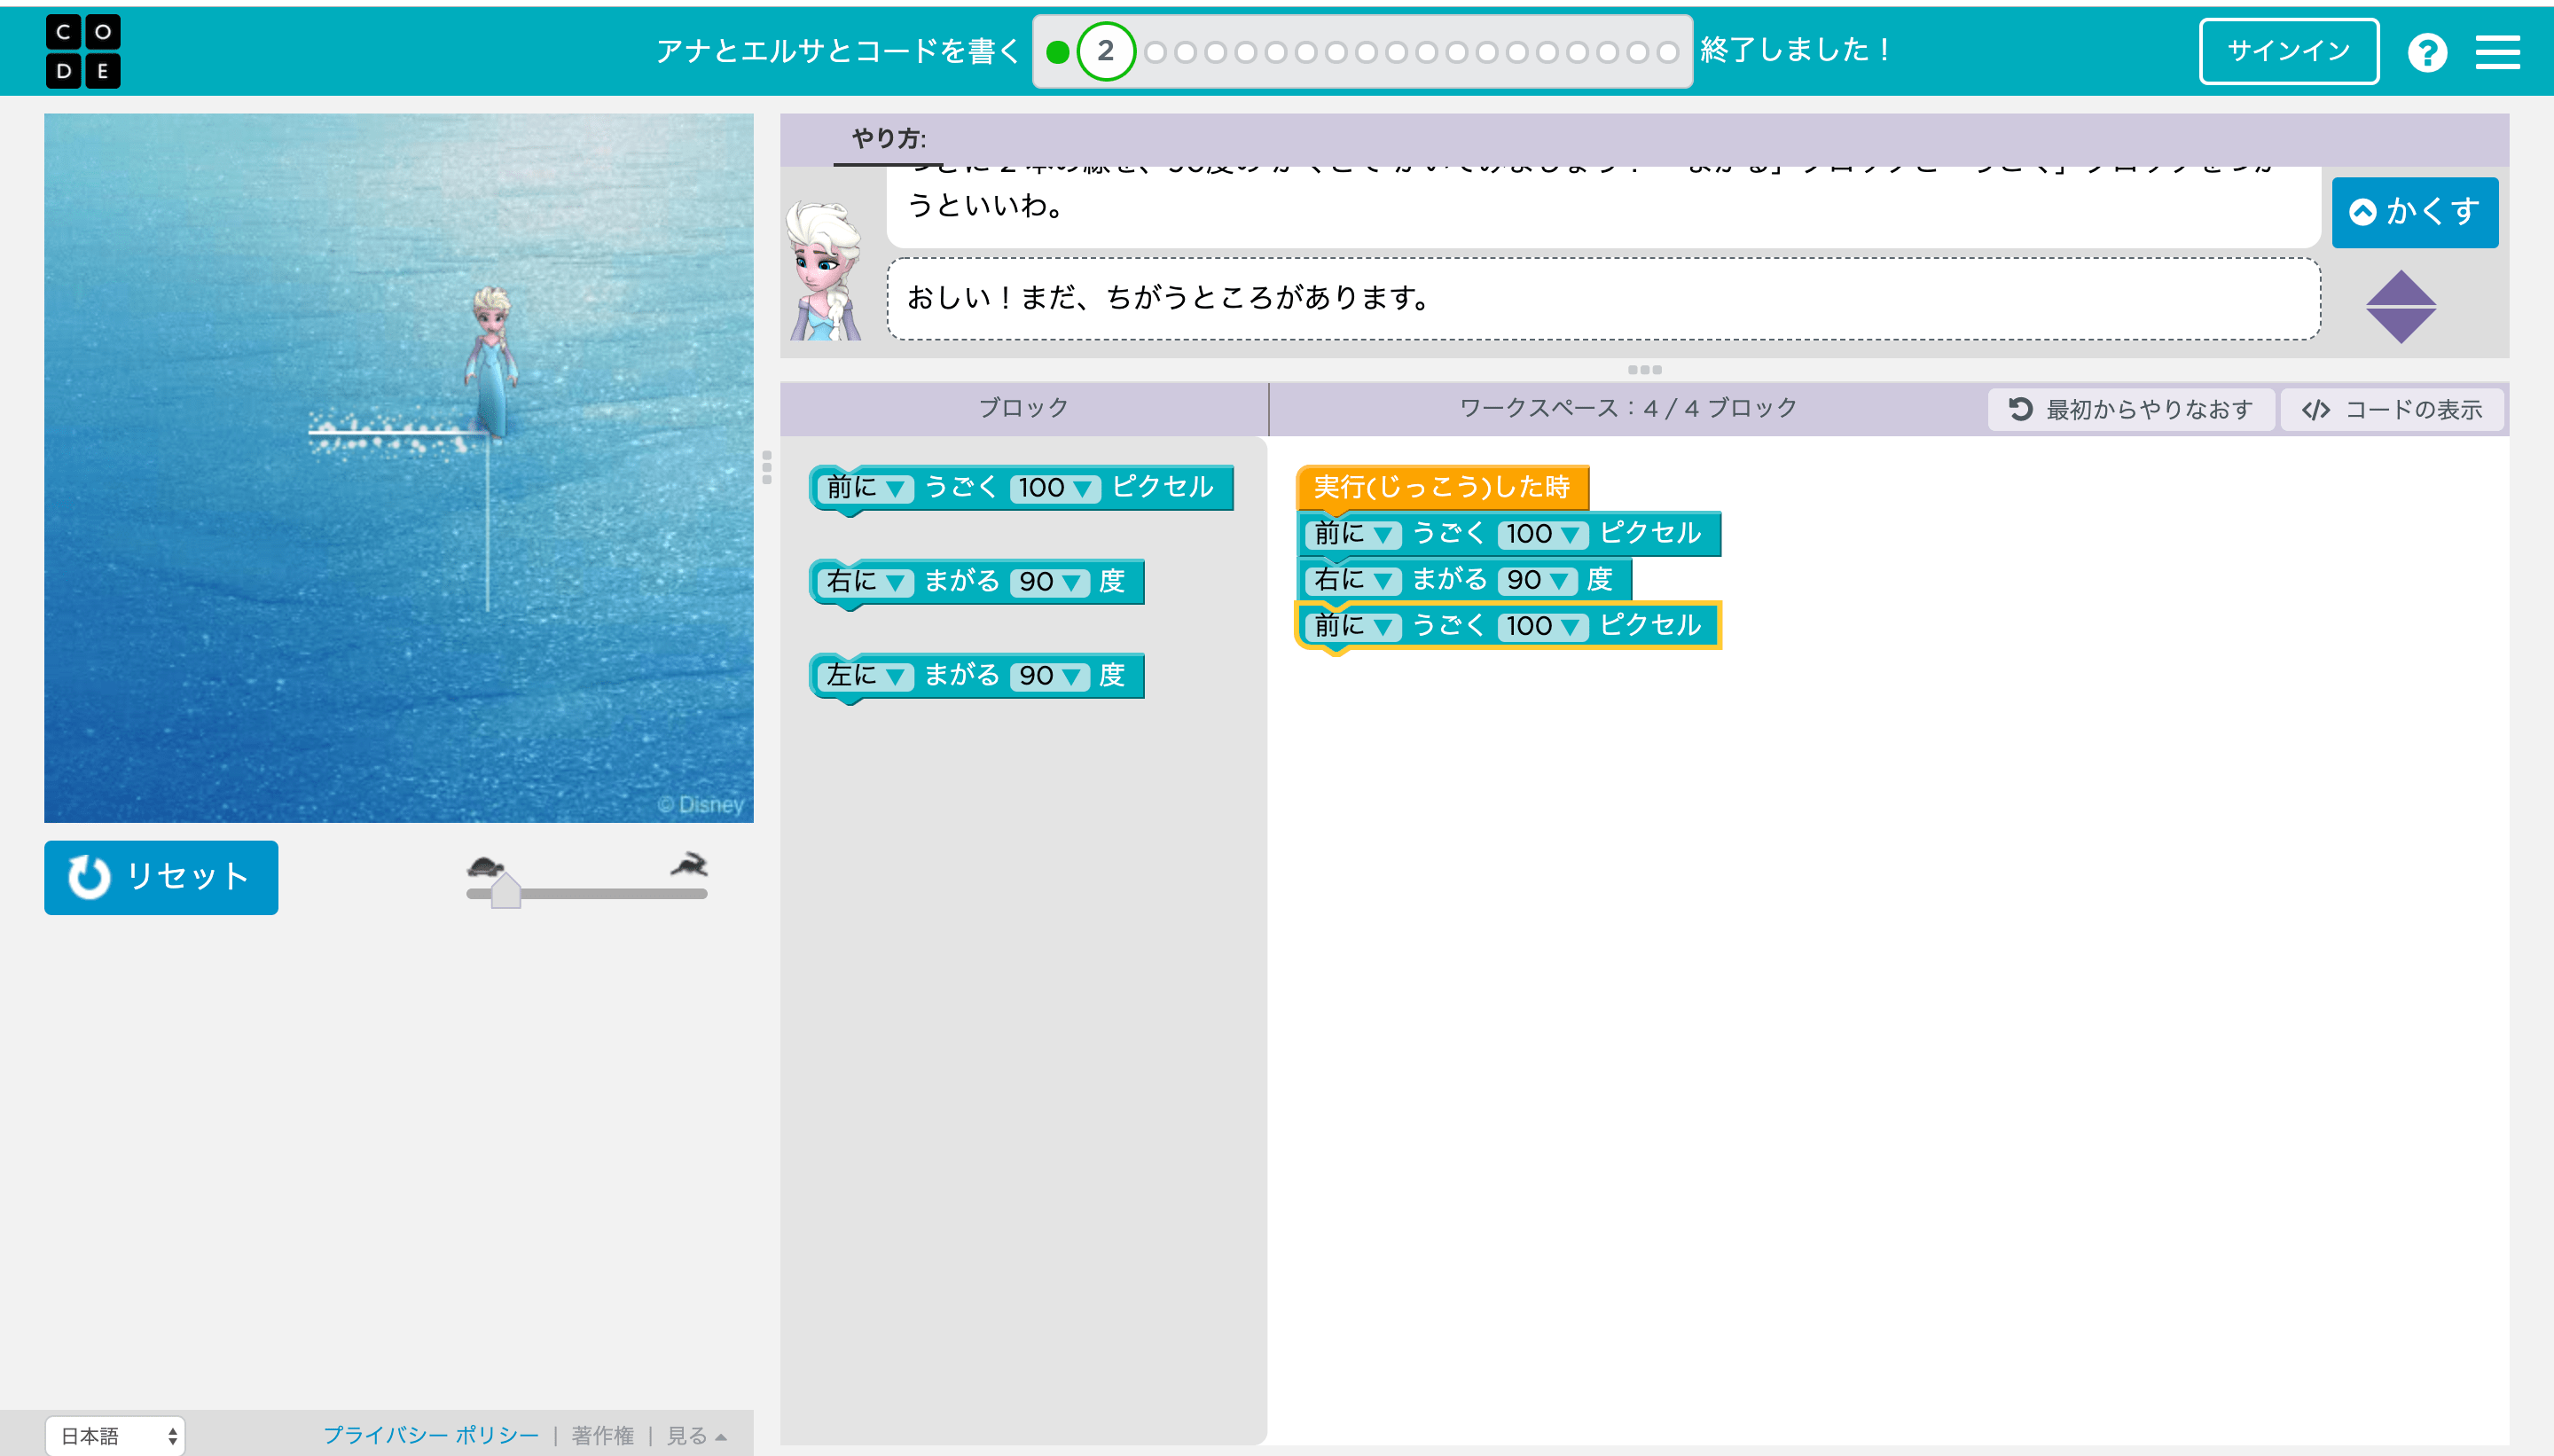Image resolution: width=2554 pixels, height=1456 pixels.
Task: Click the rabbit fast-speed icon
Action: point(690,864)
